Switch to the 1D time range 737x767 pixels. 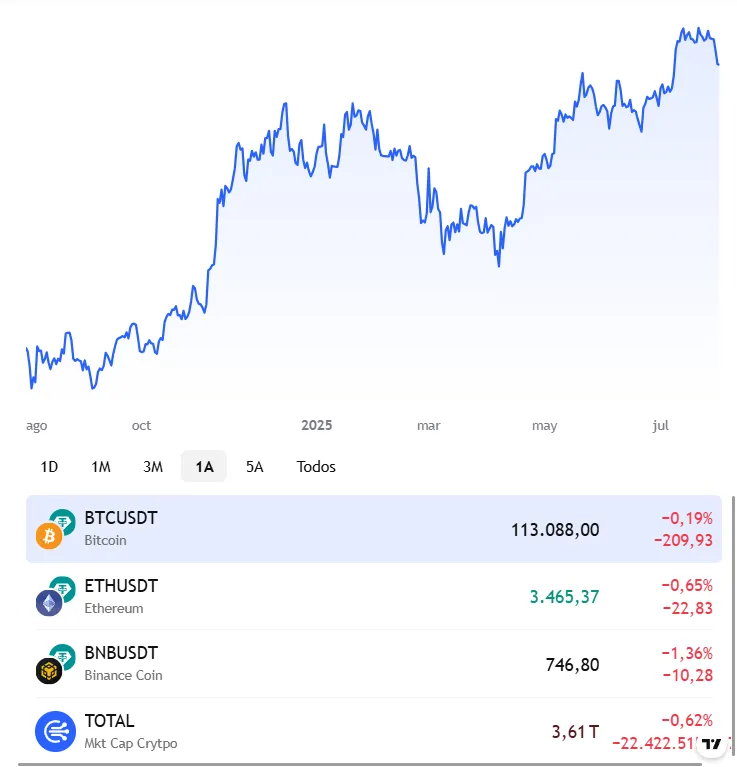coord(49,467)
